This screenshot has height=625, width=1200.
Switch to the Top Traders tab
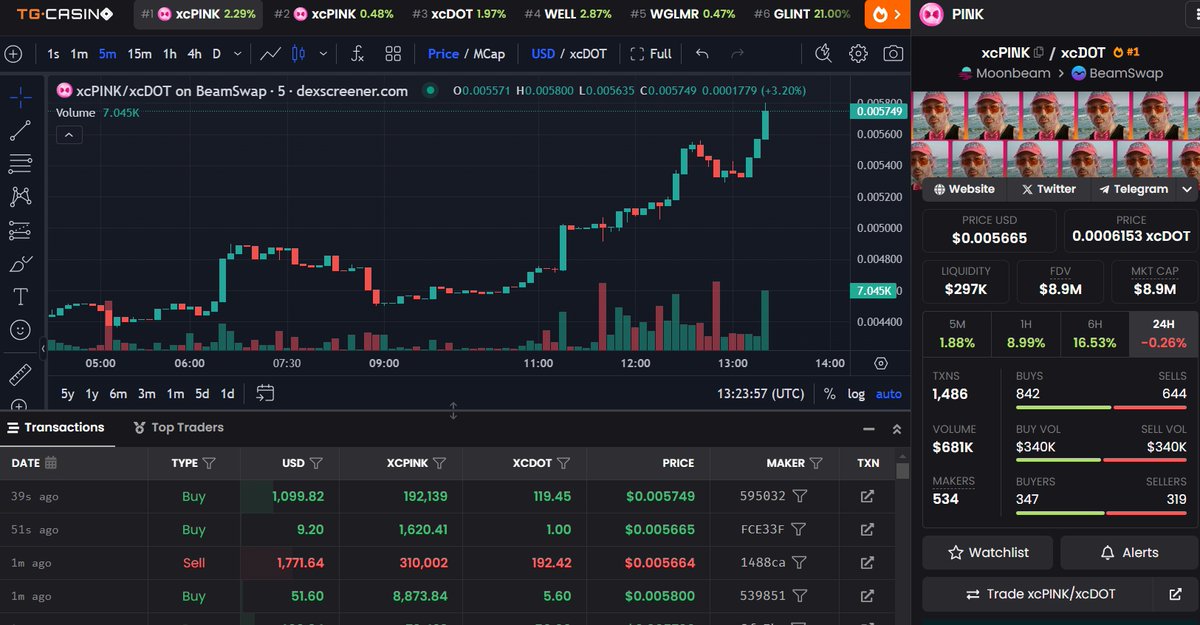[x=178, y=427]
